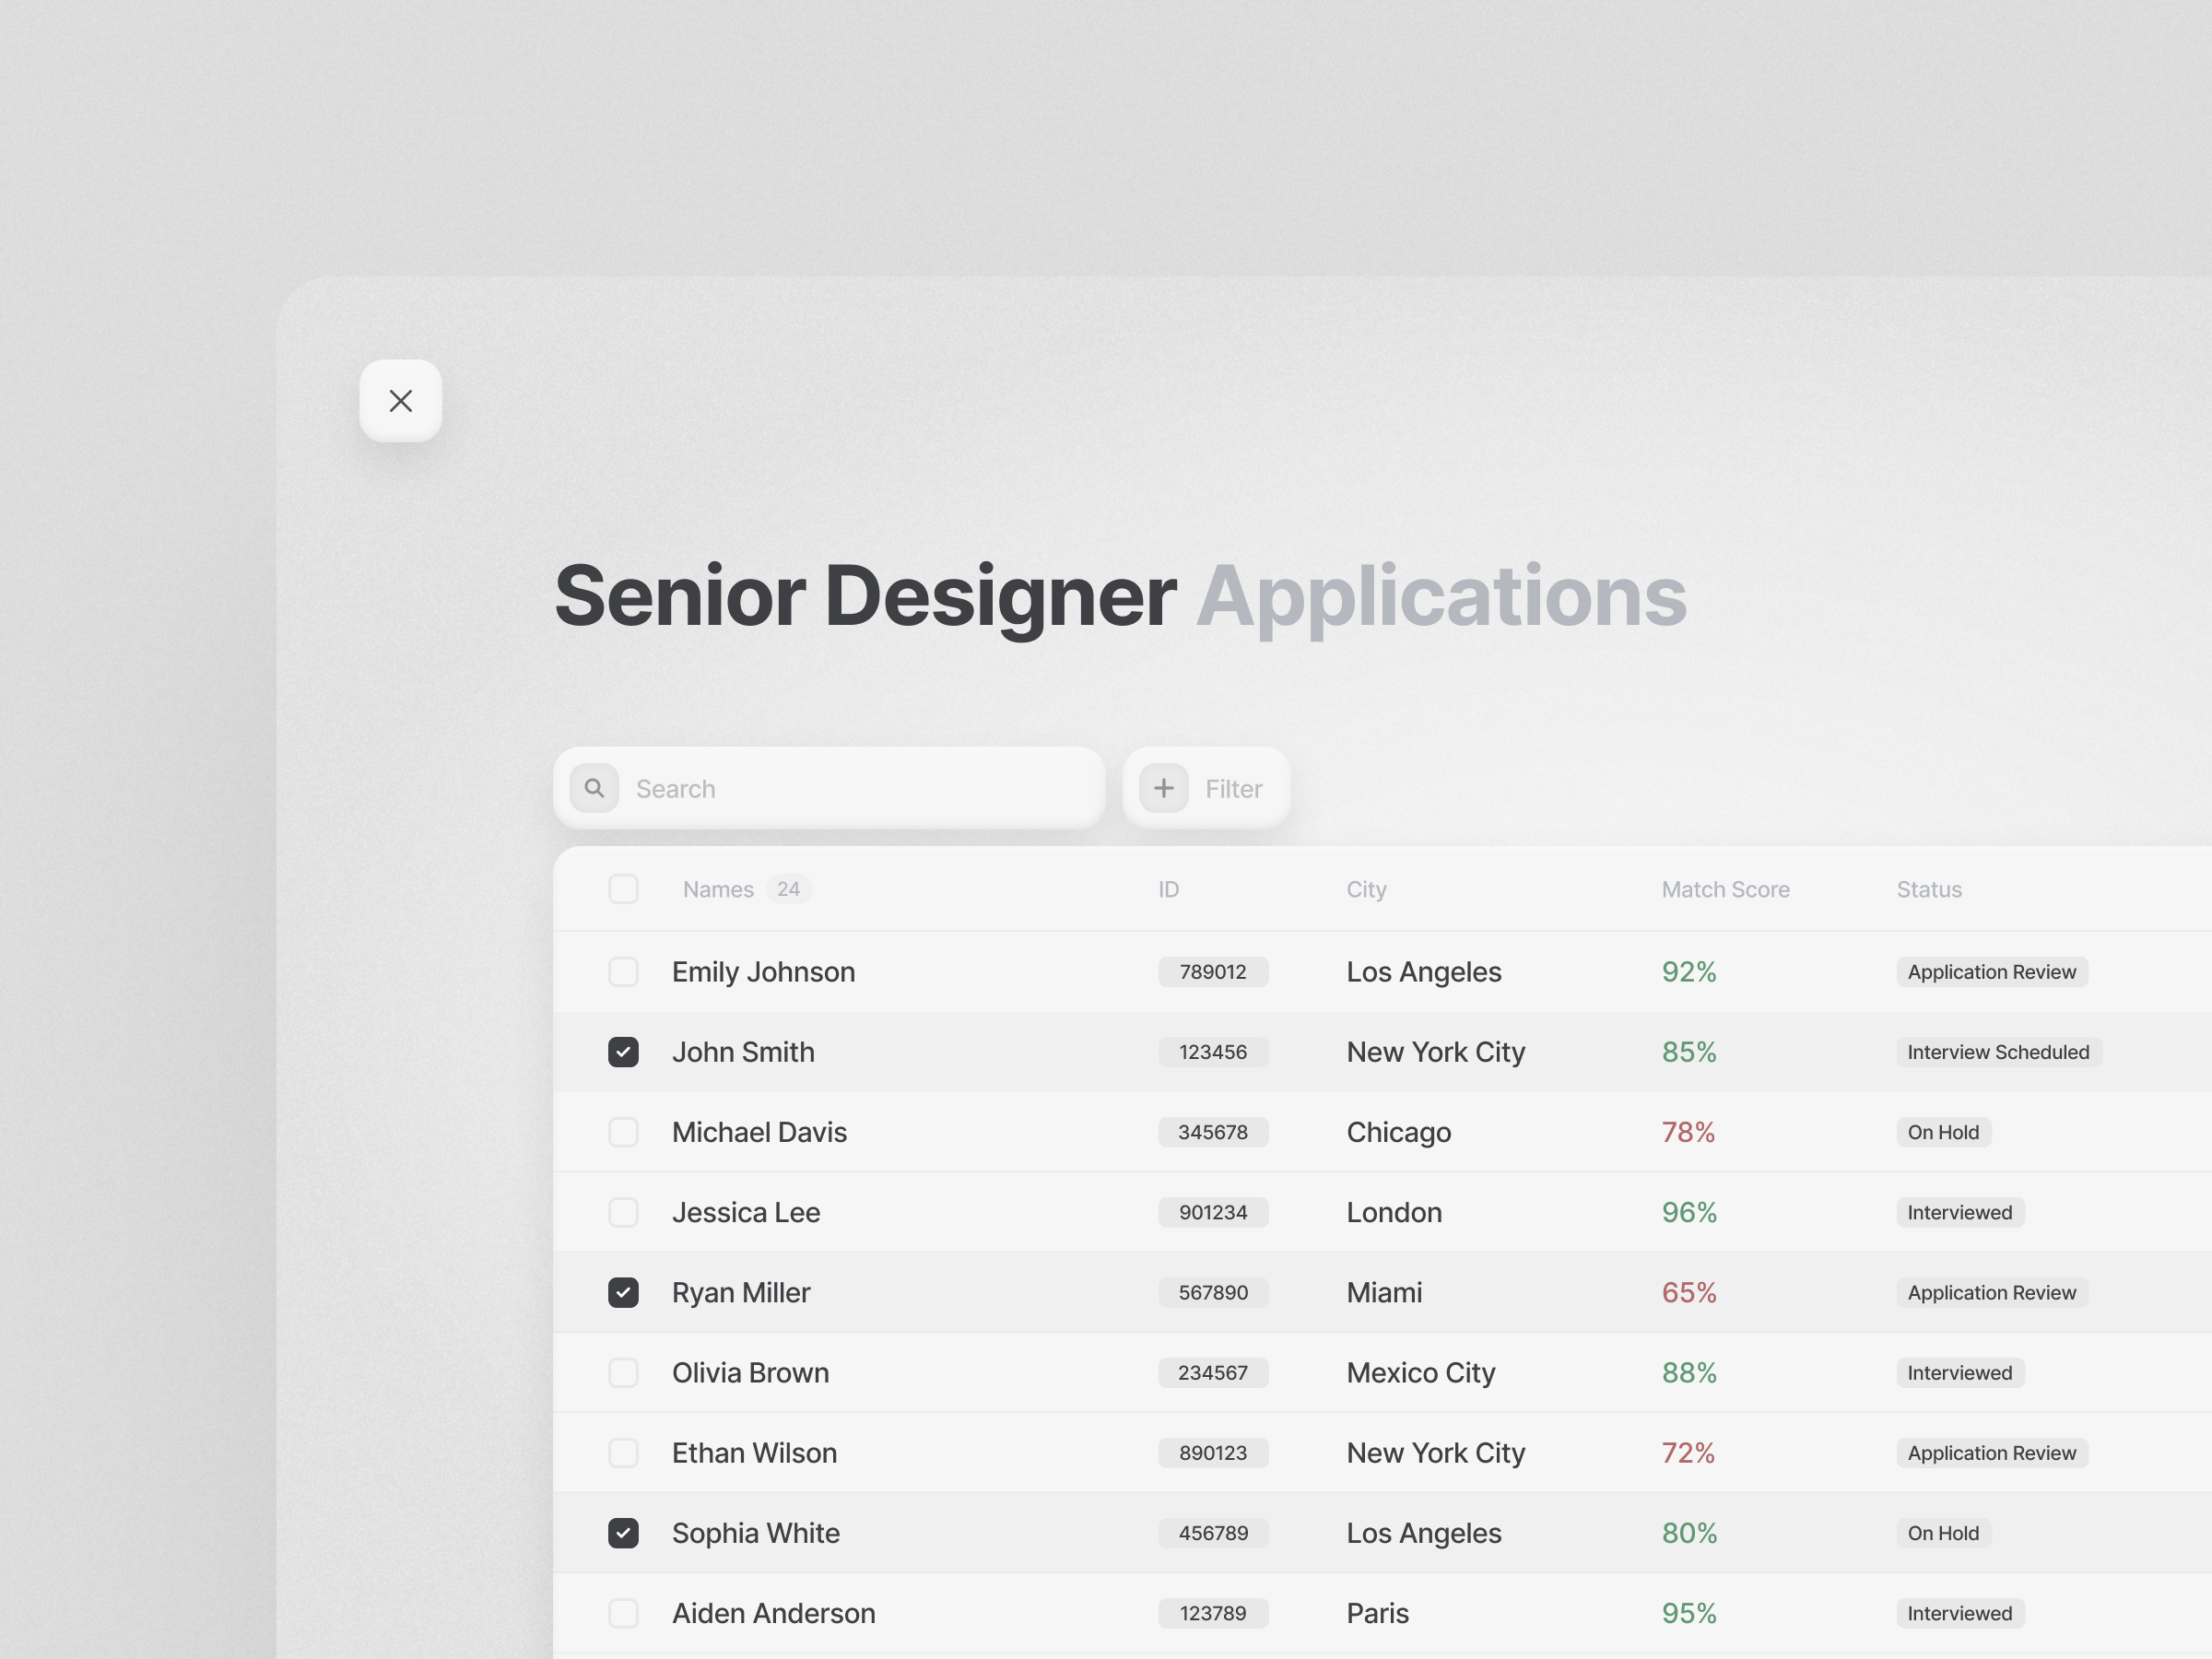Click ID badge 789012
The width and height of the screenshot is (2212, 1659).
coord(1213,972)
